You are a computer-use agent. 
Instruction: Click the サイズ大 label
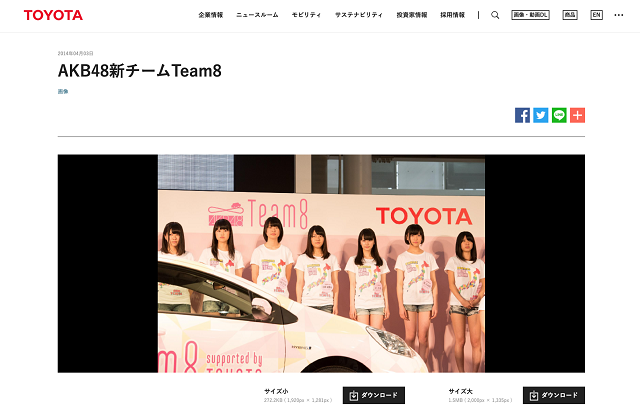pyautogui.click(x=460, y=391)
